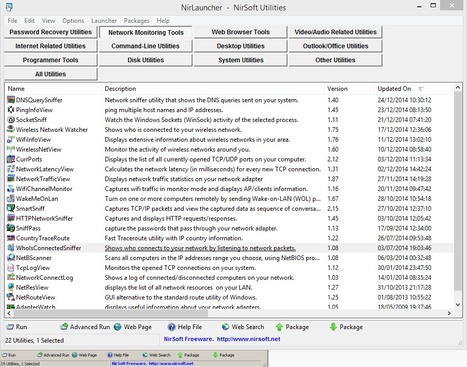The width and height of the screenshot is (467, 367).
Task: Show the System Utilities group
Action: 240,60
